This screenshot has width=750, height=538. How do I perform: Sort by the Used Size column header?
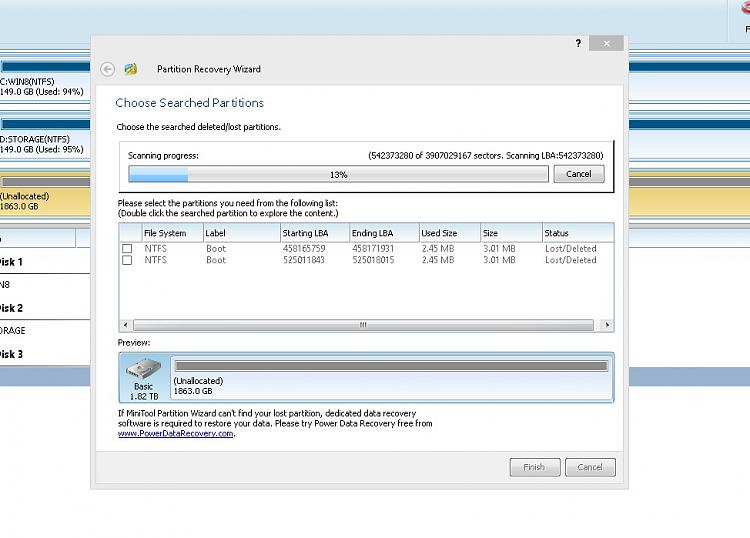(x=450, y=233)
